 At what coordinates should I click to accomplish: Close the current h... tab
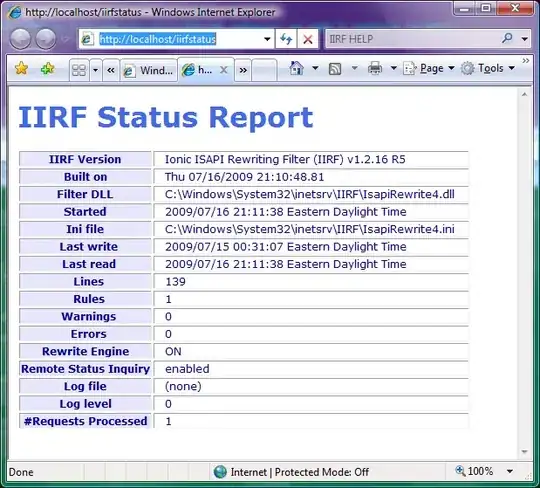click(224, 70)
